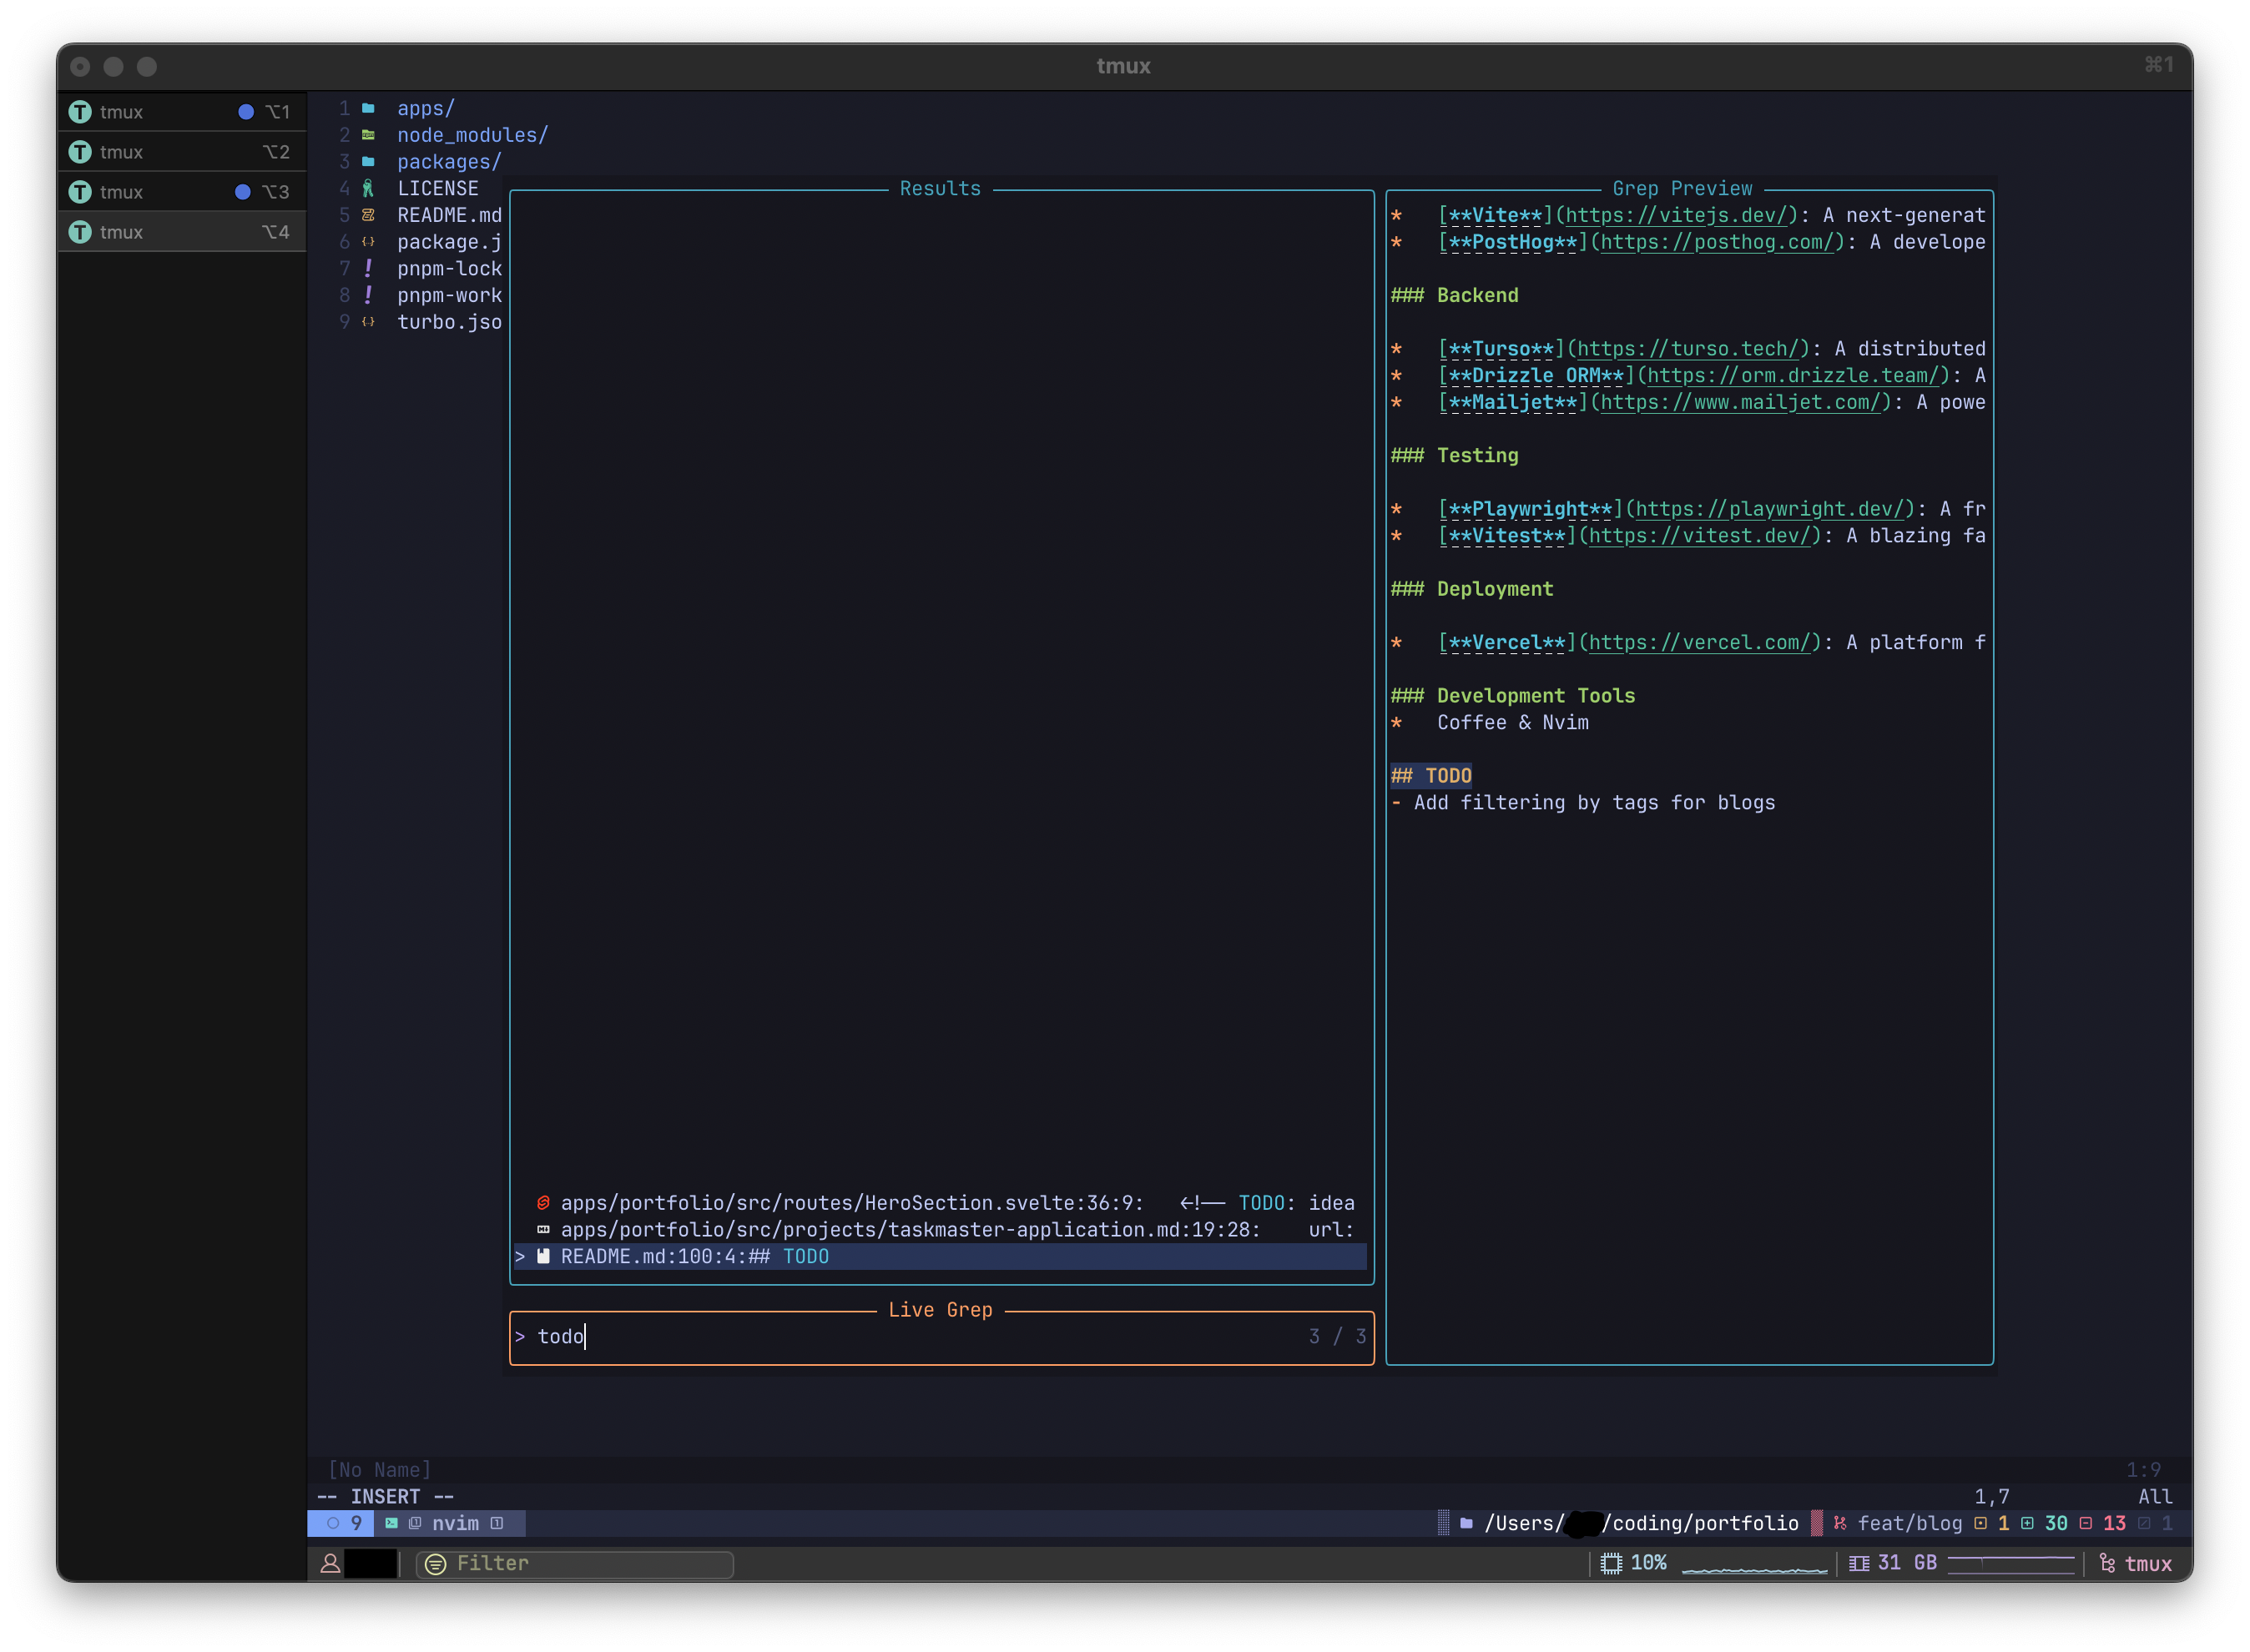The height and width of the screenshot is (1652, 2250).
Task: Click the folder icon beside apps/
Action: tap(368, 108)
